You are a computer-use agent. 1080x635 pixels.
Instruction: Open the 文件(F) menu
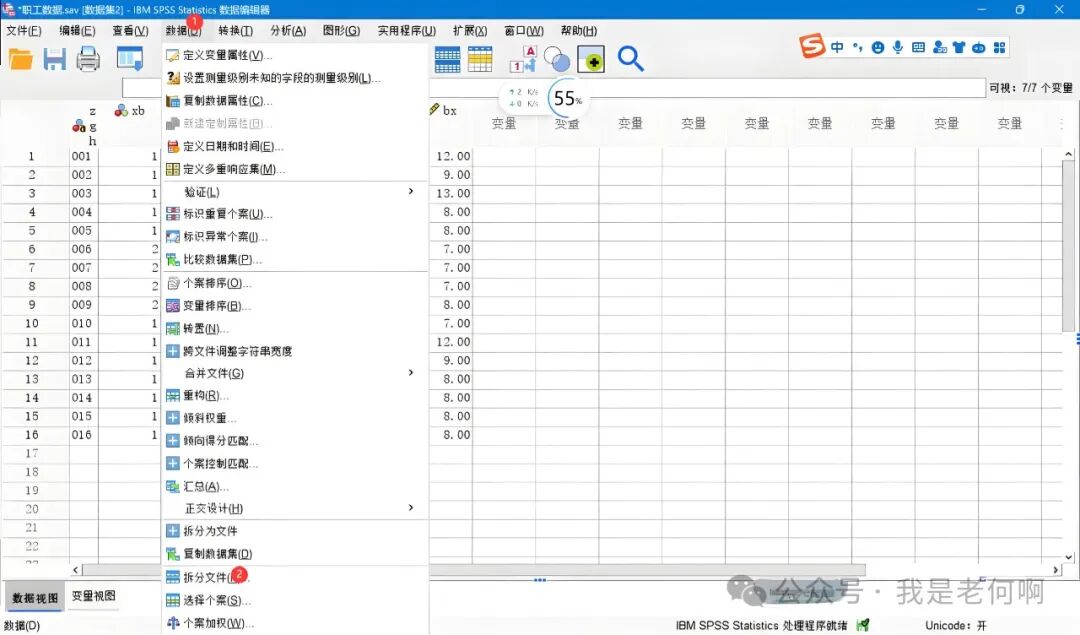pos(24,30)
